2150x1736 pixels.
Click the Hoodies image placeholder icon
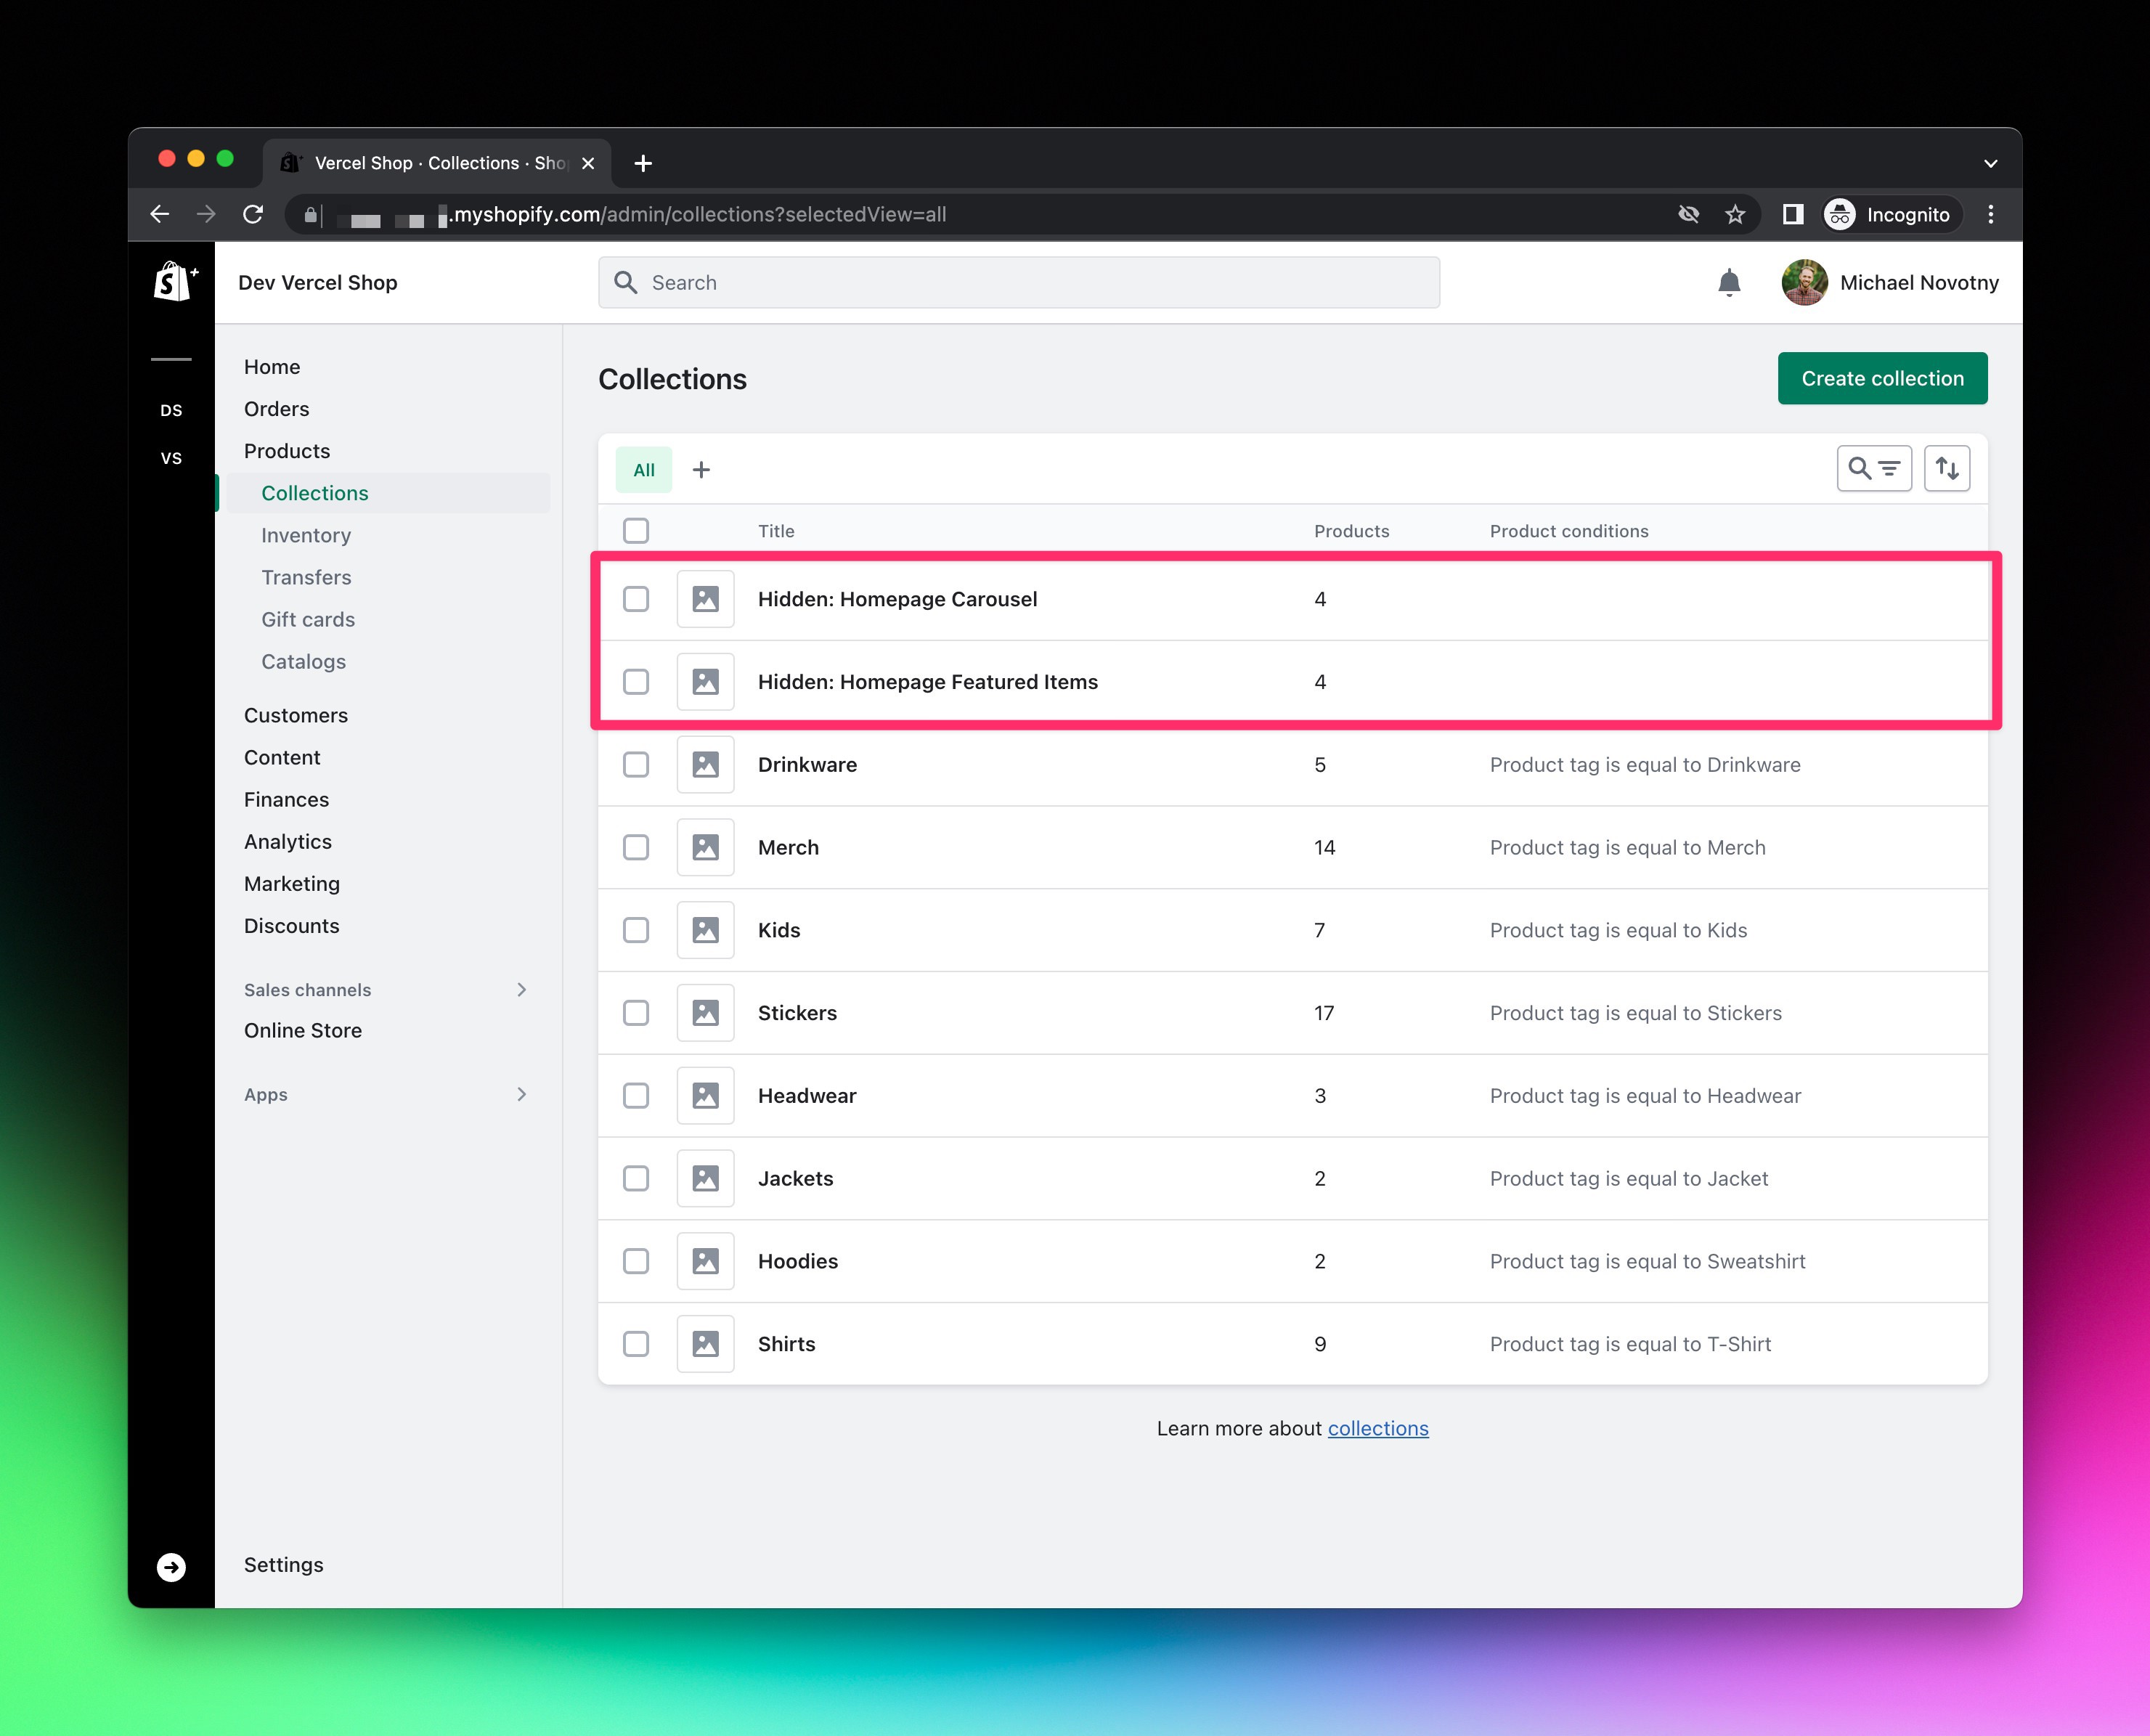[705, 1262]
